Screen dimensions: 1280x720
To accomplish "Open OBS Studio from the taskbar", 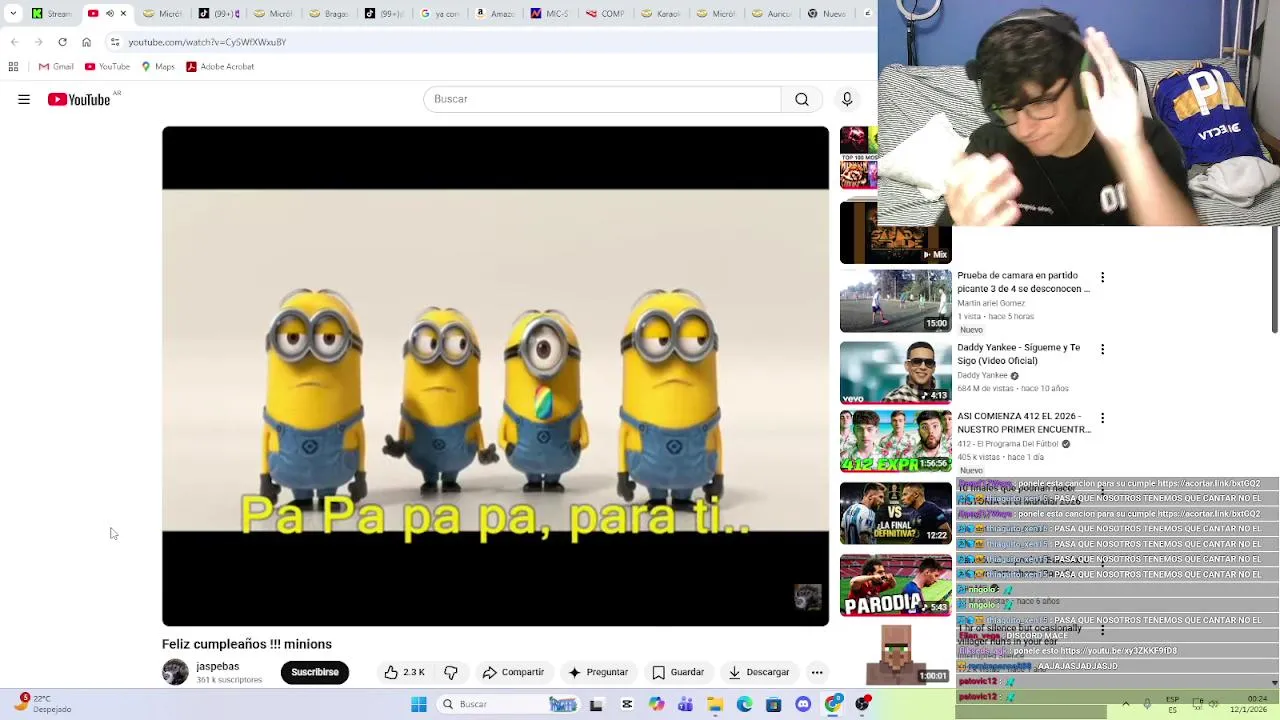I will (862, 704).
